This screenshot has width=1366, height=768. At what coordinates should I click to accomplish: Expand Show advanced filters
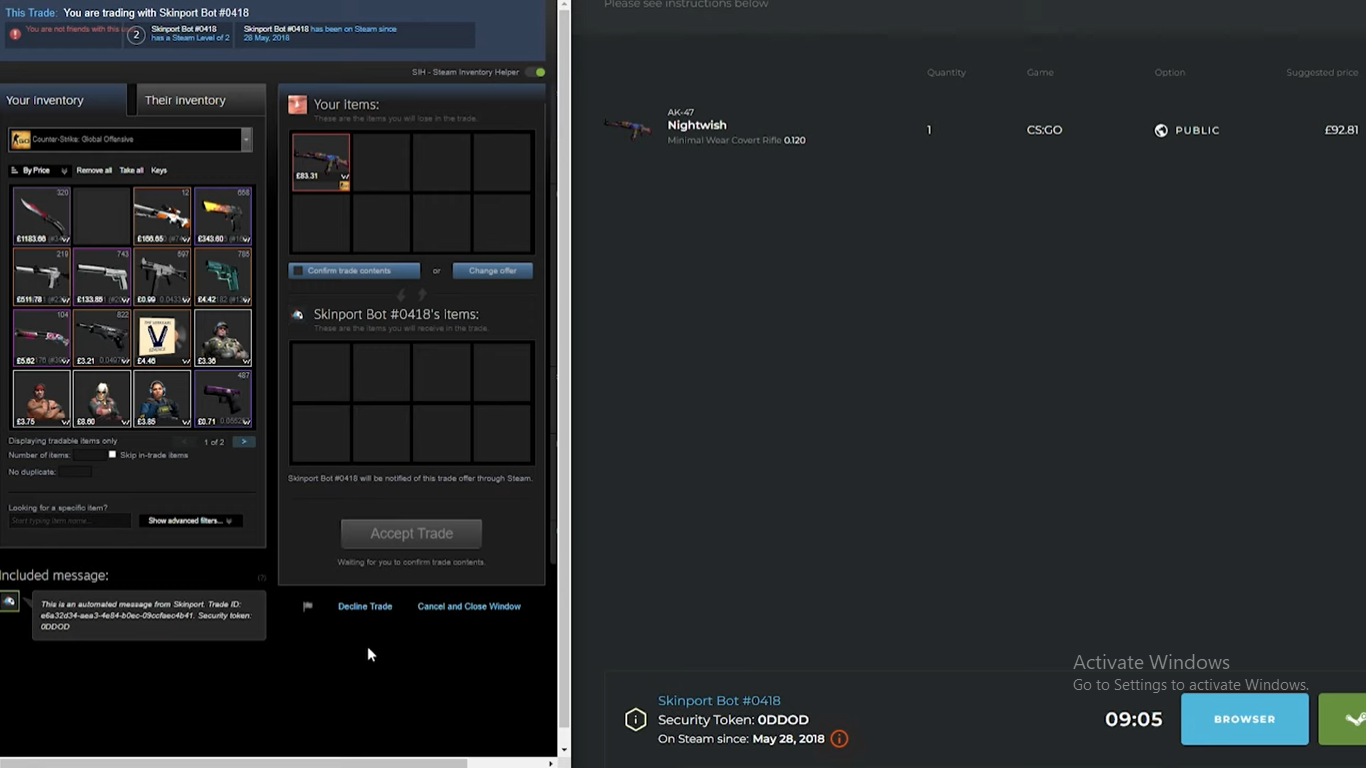click(x=190, y=521)
